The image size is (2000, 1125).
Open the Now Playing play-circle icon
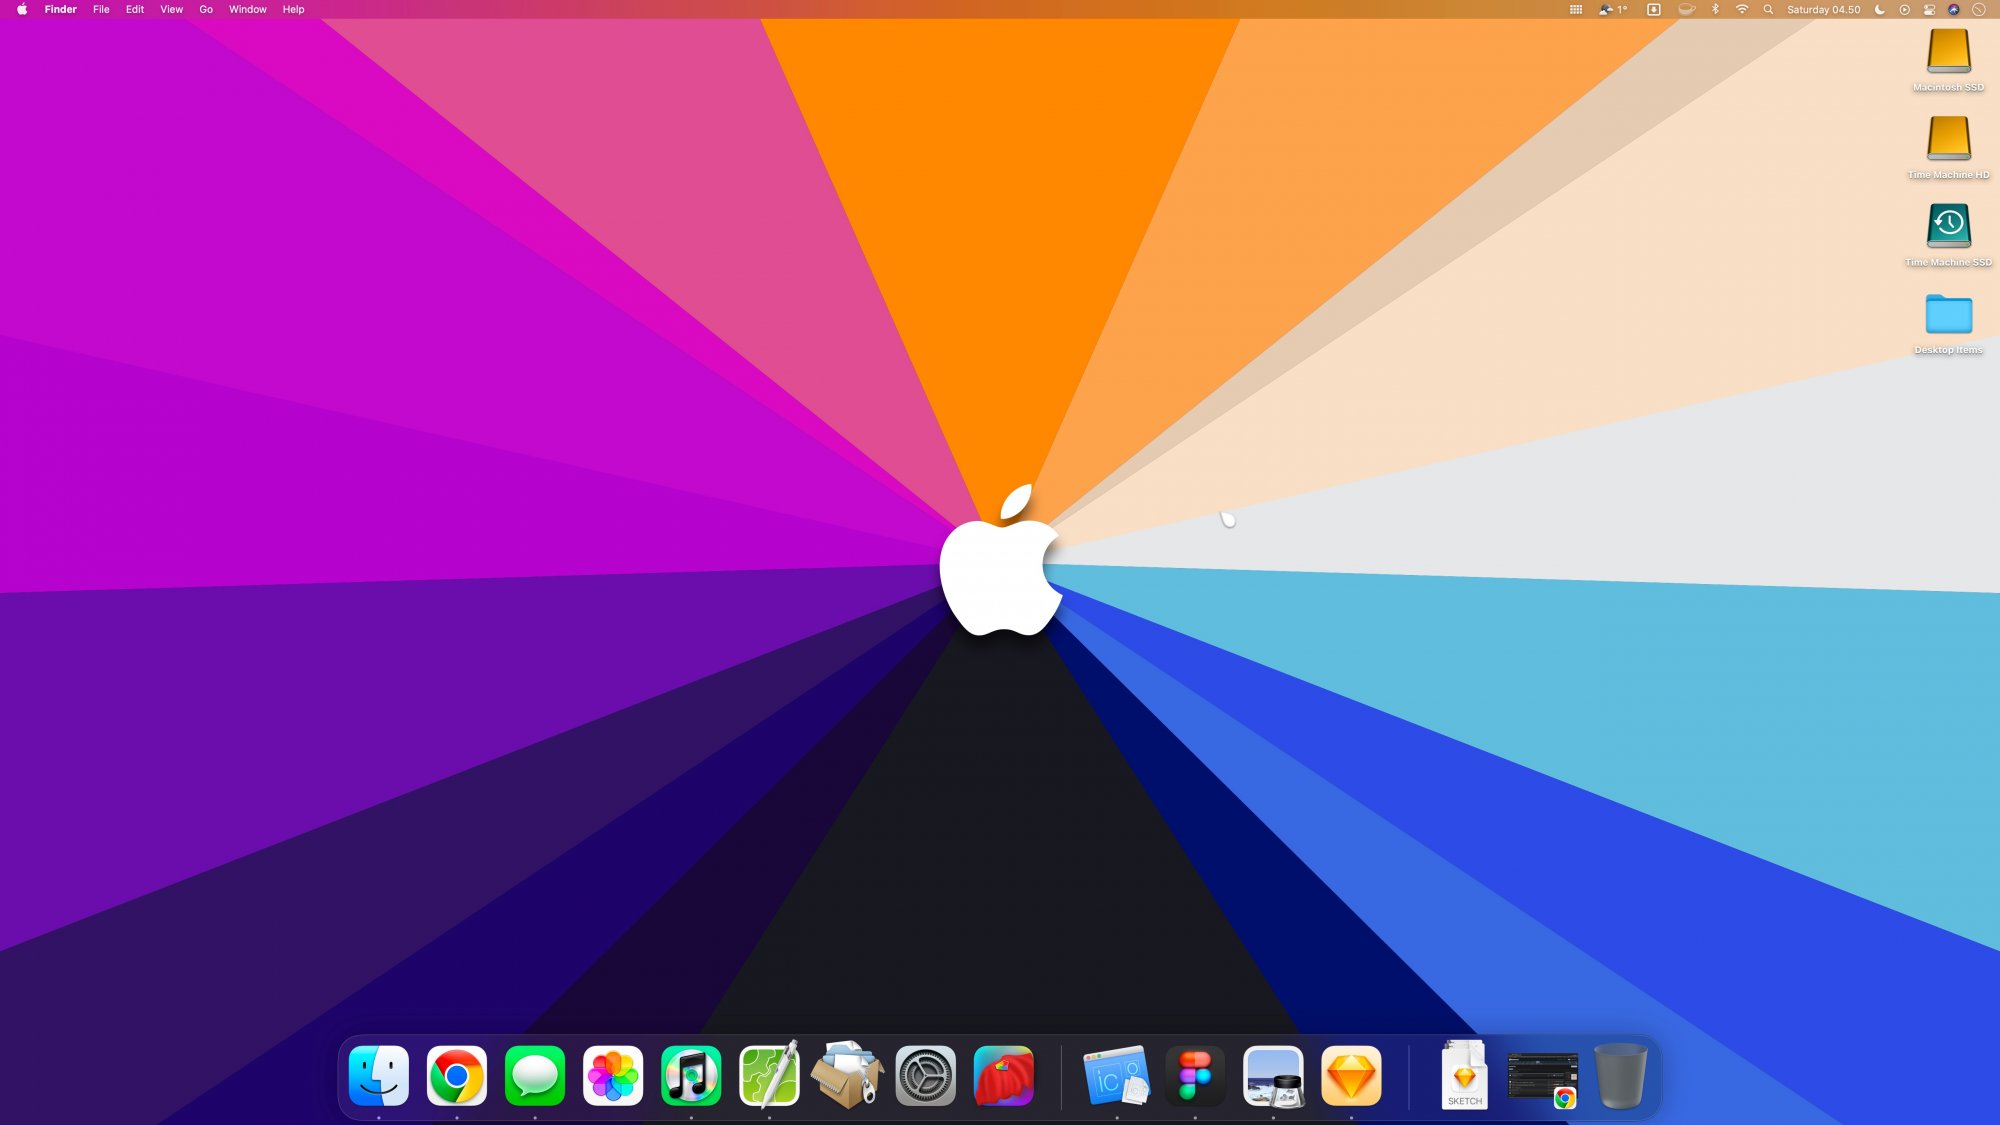1905,9
